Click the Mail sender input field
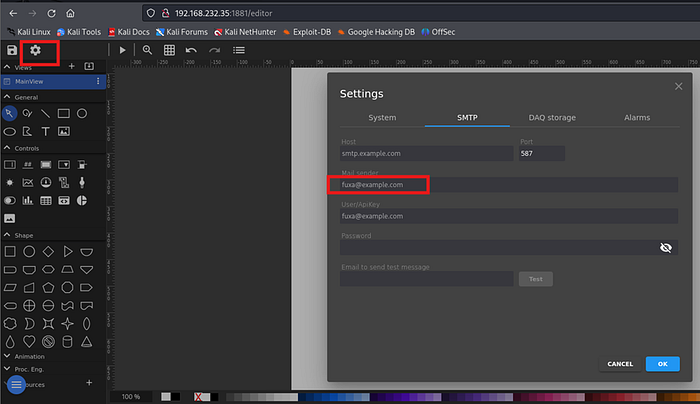Screen dimensions: 700x404 pos(509,185)
